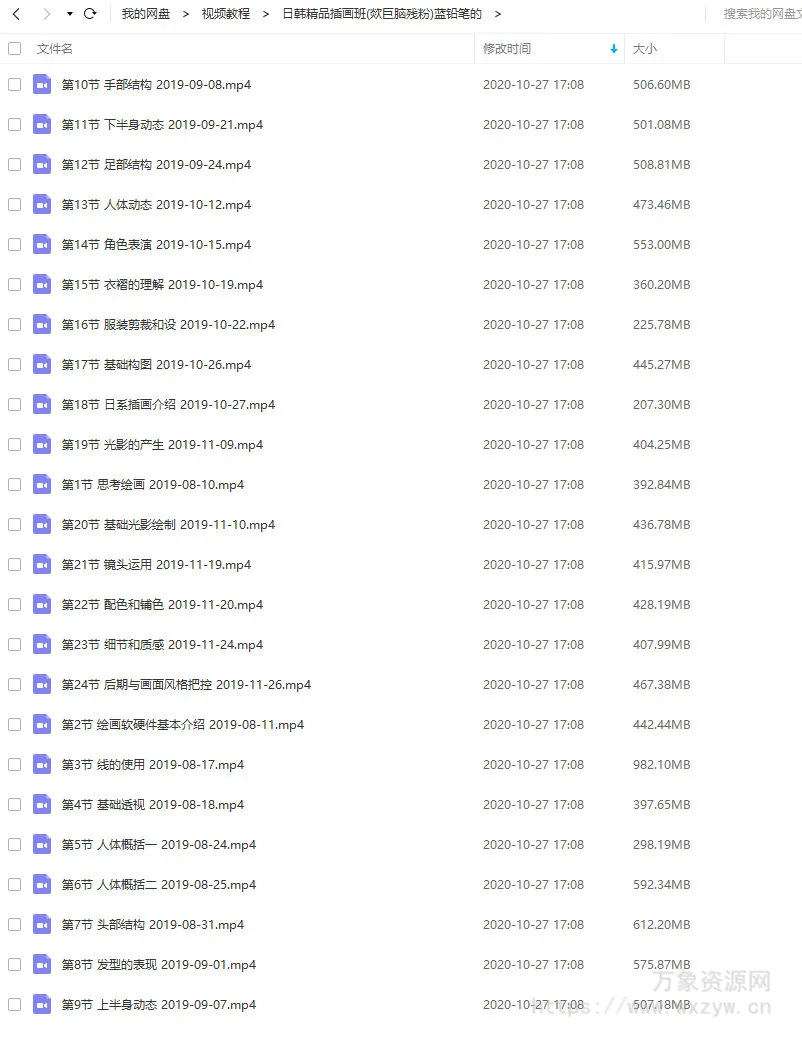Screen dimensions: 802x1041
Task: Click the video icon of 第9节 上半身动态
Action: 42,1004
